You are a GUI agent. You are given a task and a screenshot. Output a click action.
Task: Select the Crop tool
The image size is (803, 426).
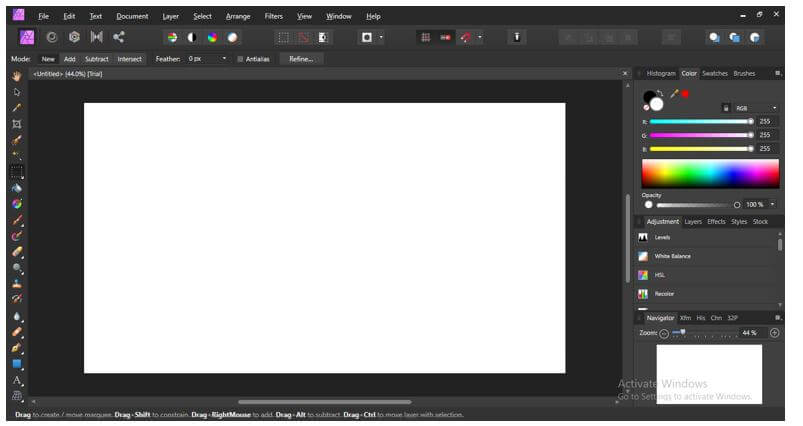(x=17, y=124)
